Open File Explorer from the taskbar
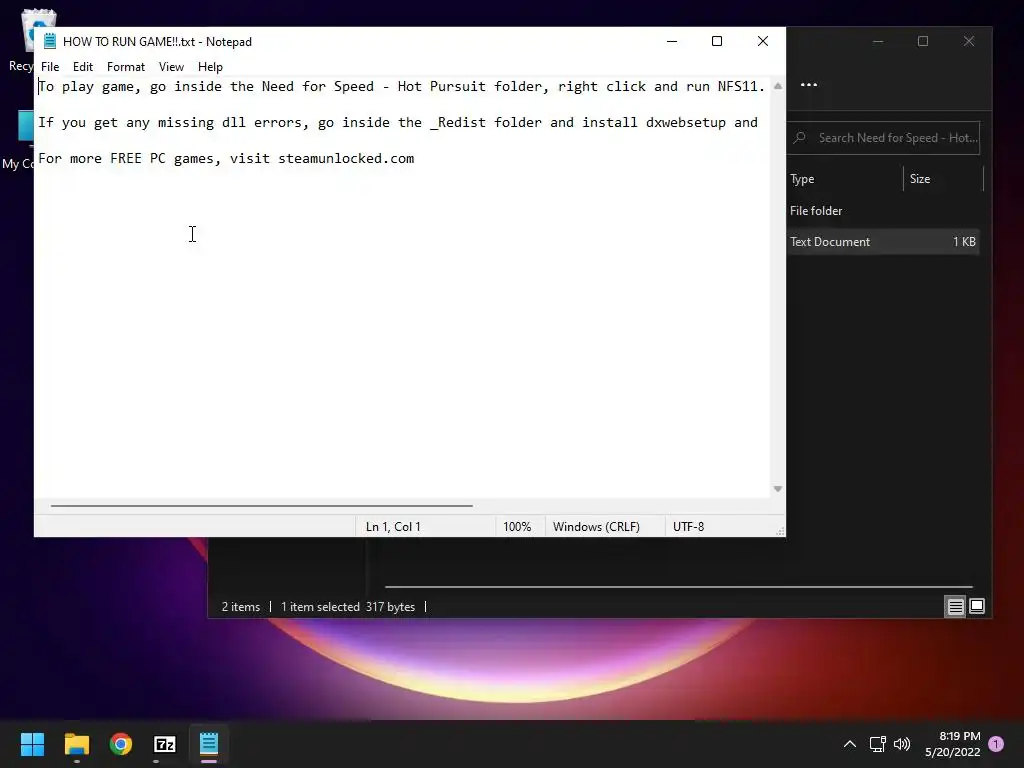Image resolution: width=1024 pixels, height=768 pixels. coord(76,744)
